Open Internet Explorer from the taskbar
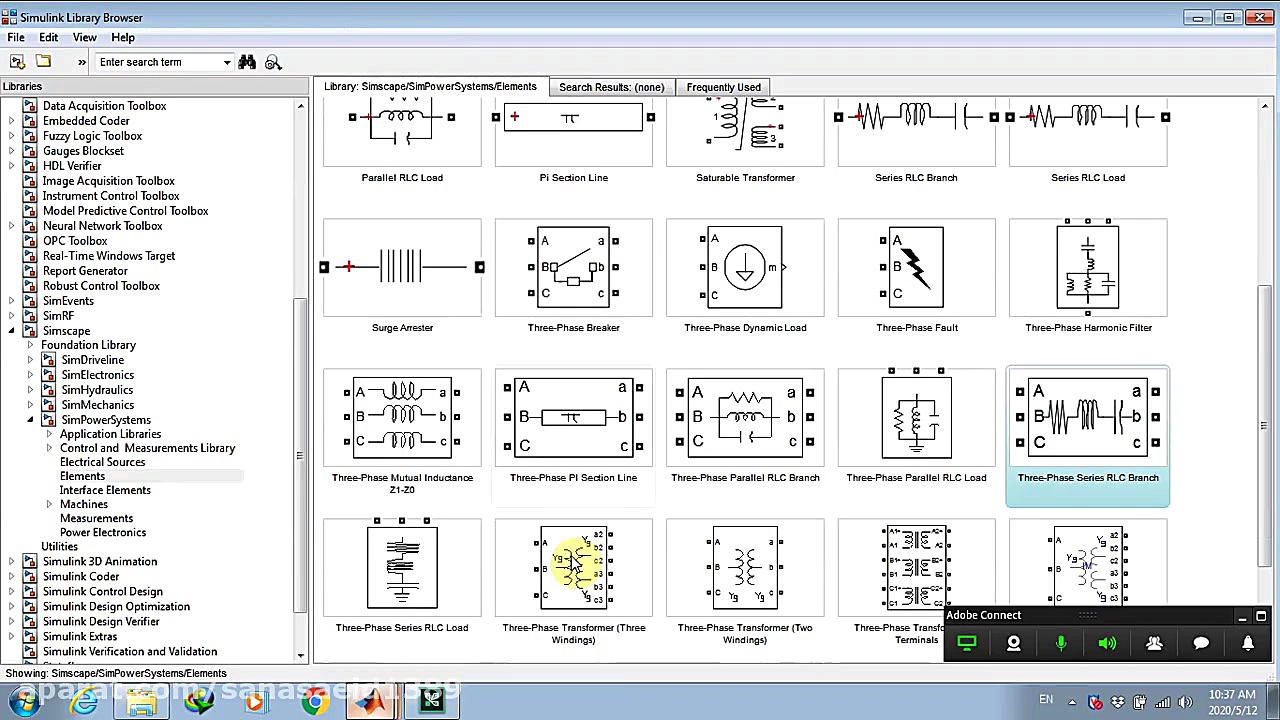 (x=84, y=701)
